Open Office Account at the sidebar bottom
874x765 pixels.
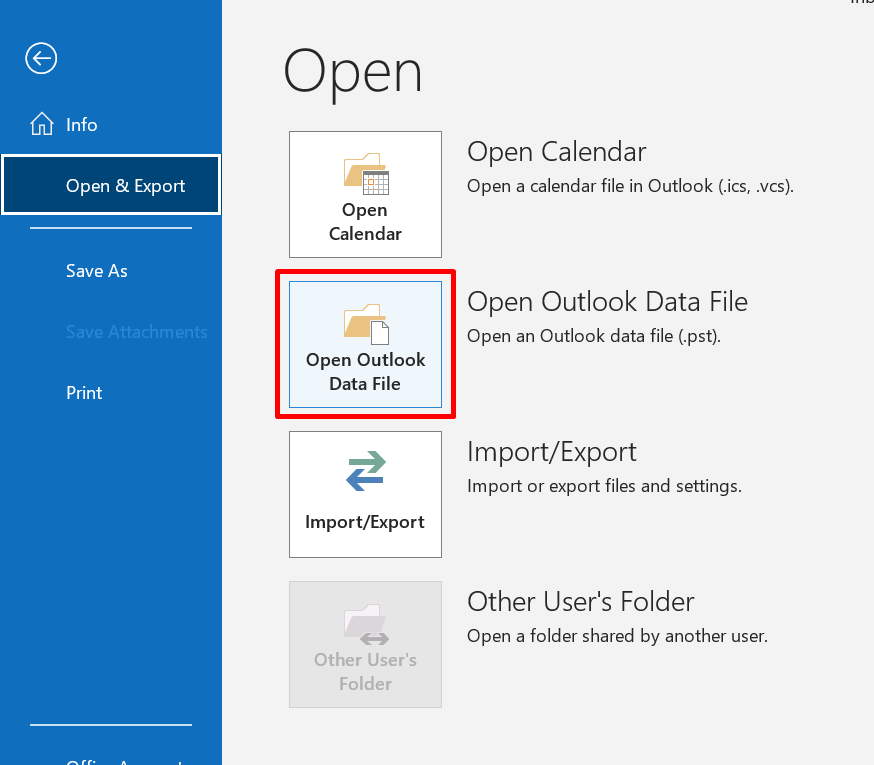111,760
